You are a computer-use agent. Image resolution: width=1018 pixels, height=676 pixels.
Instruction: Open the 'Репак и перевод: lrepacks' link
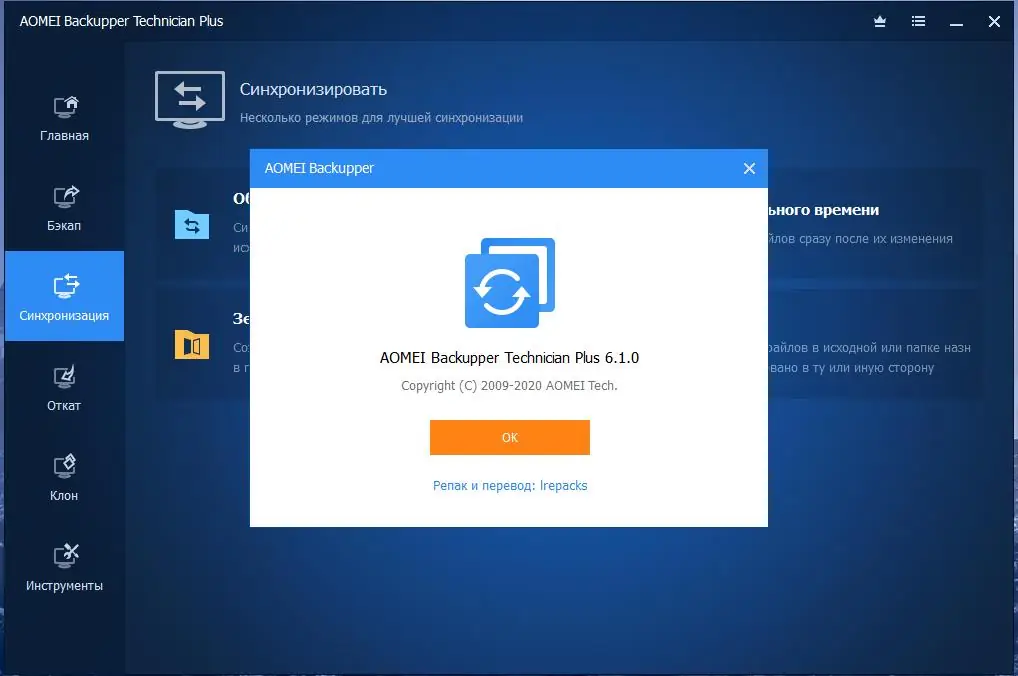510,485
